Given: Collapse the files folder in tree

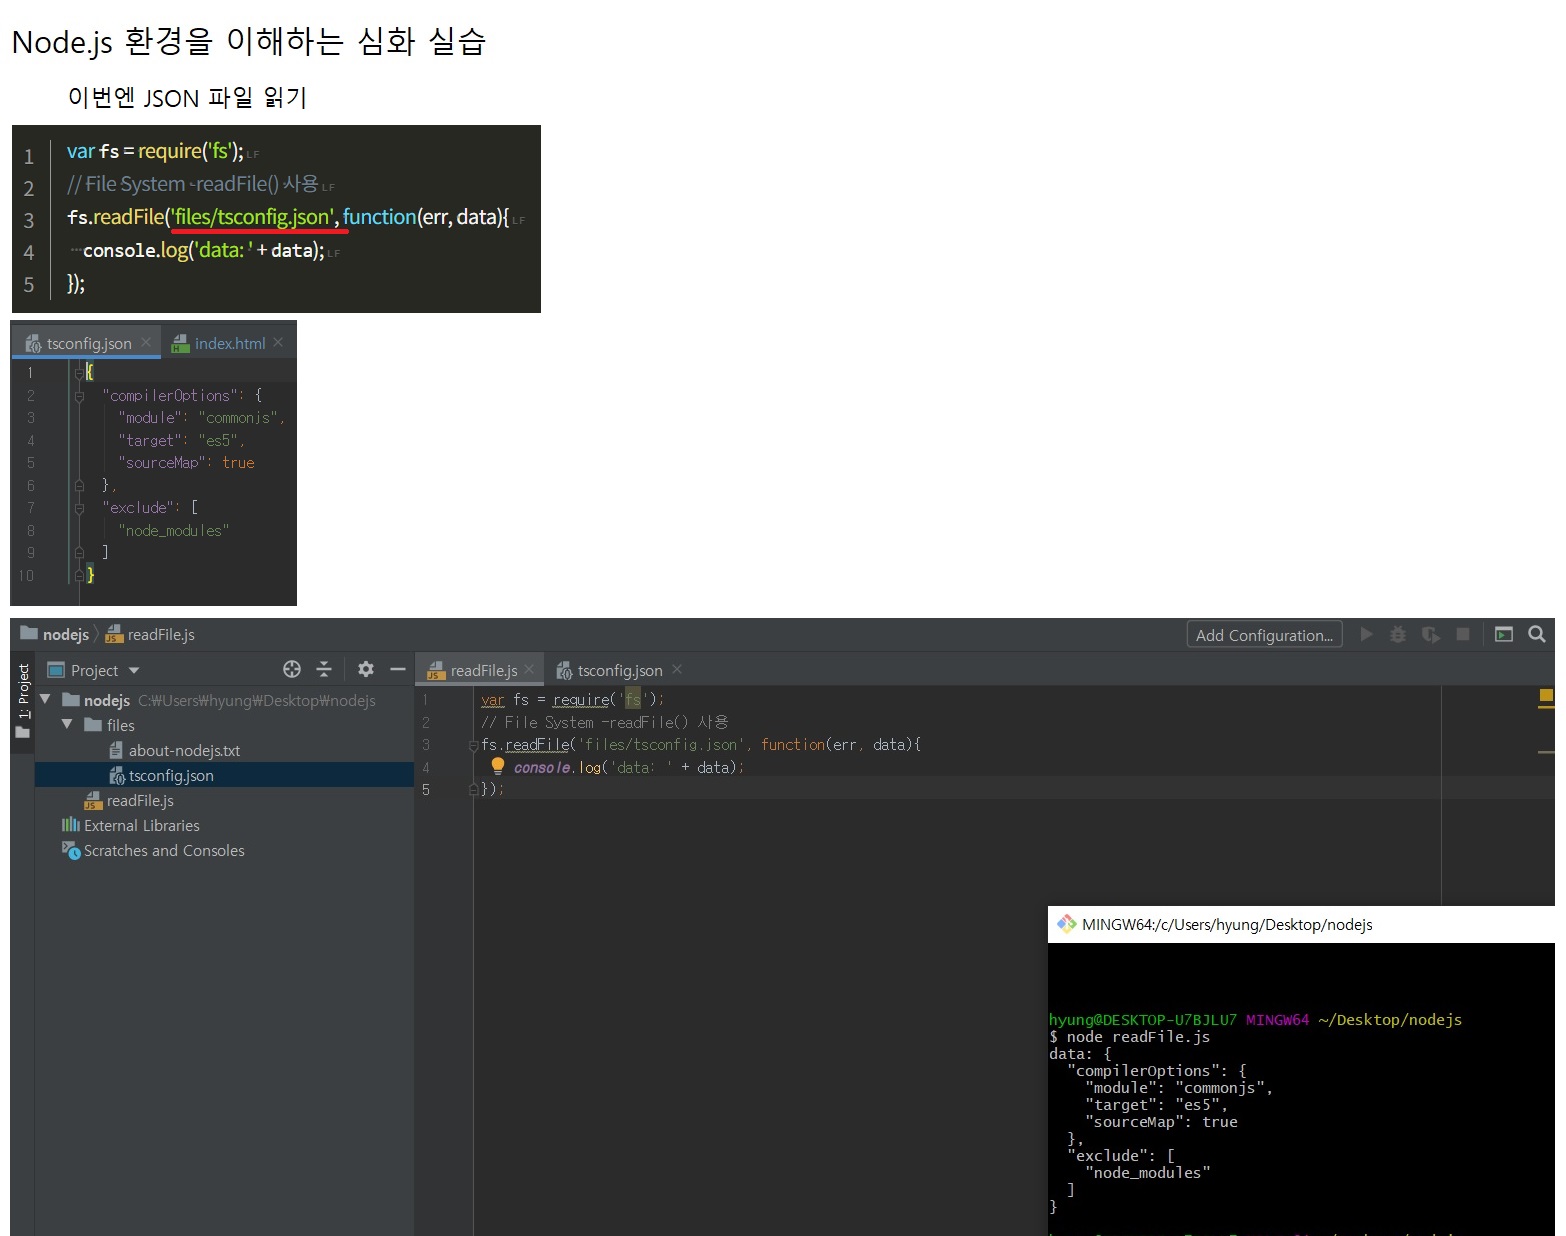Looking at the screenshot, I should pos(67,724).
